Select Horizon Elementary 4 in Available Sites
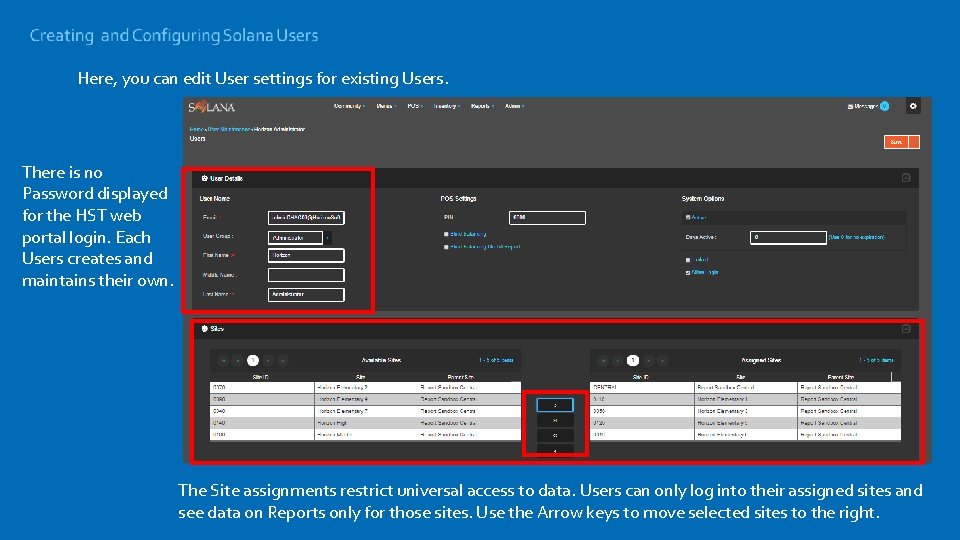Screen dimensions: 960x540 point(366,399)
